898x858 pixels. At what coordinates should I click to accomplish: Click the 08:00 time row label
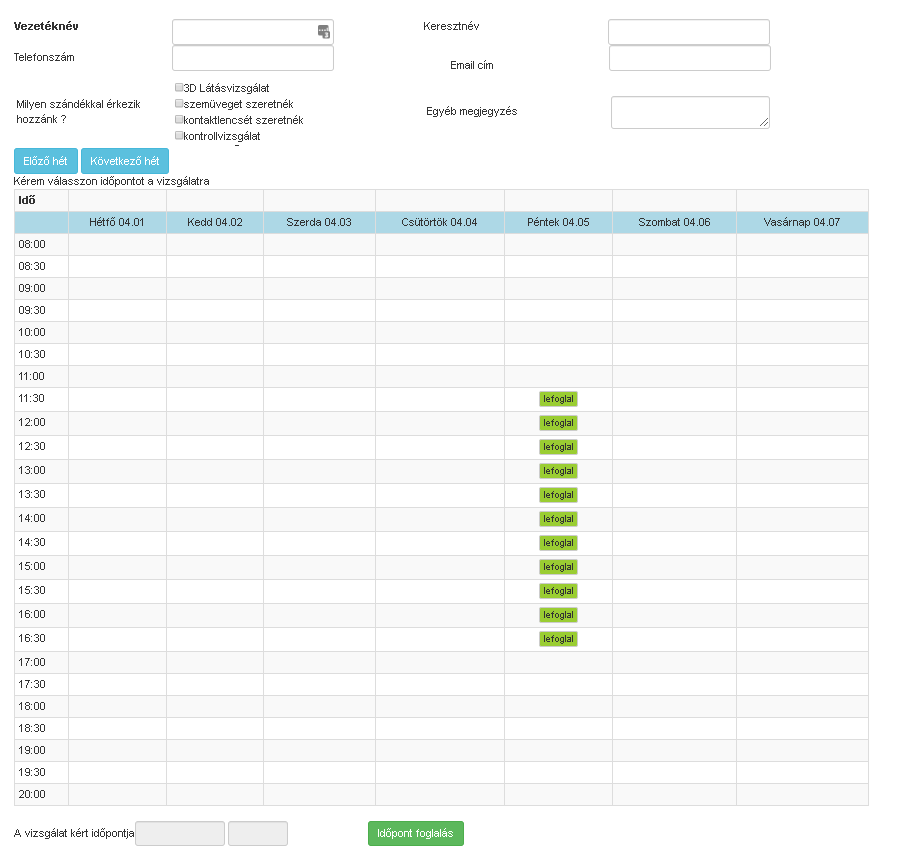tap(32, 244)
